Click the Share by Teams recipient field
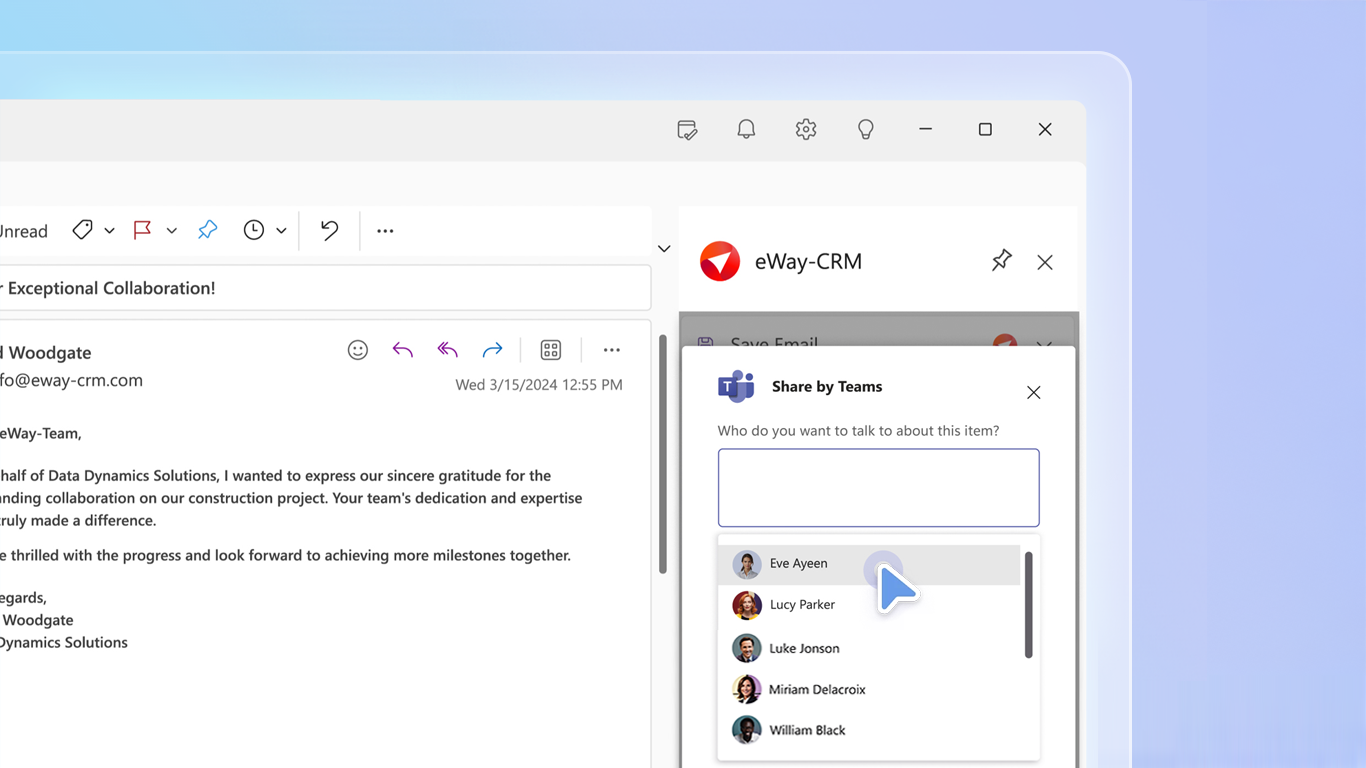1366x768 pixels. pyautogui.click(x=878, y=487)
